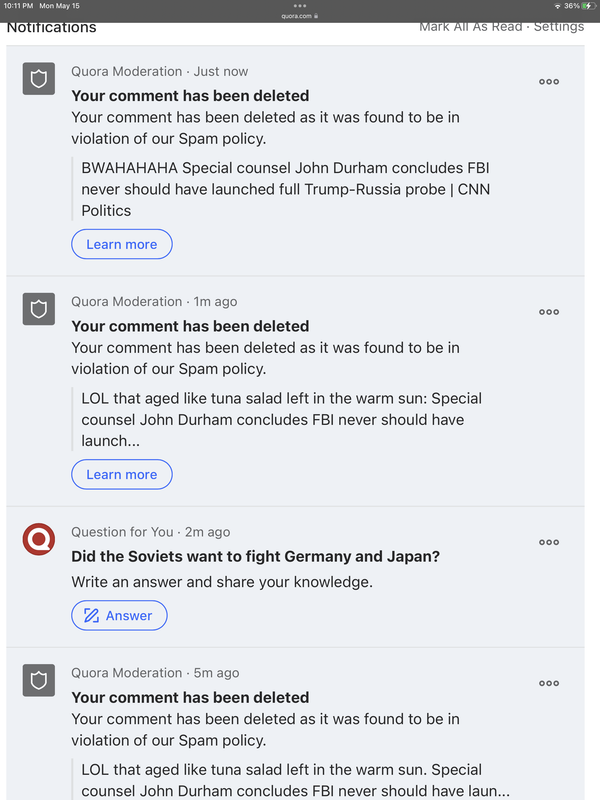Tap the quora.com address bar

[300, 16]
